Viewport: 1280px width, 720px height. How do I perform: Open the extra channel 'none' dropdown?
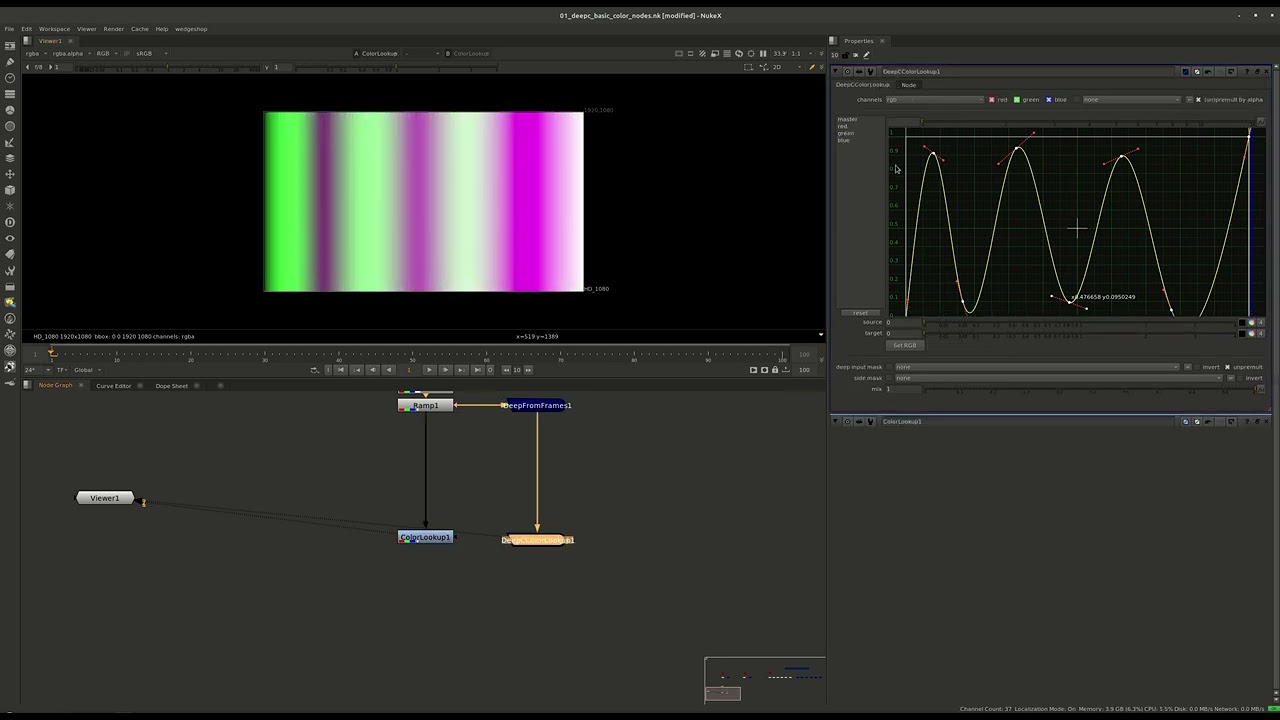click(1132, 100)
